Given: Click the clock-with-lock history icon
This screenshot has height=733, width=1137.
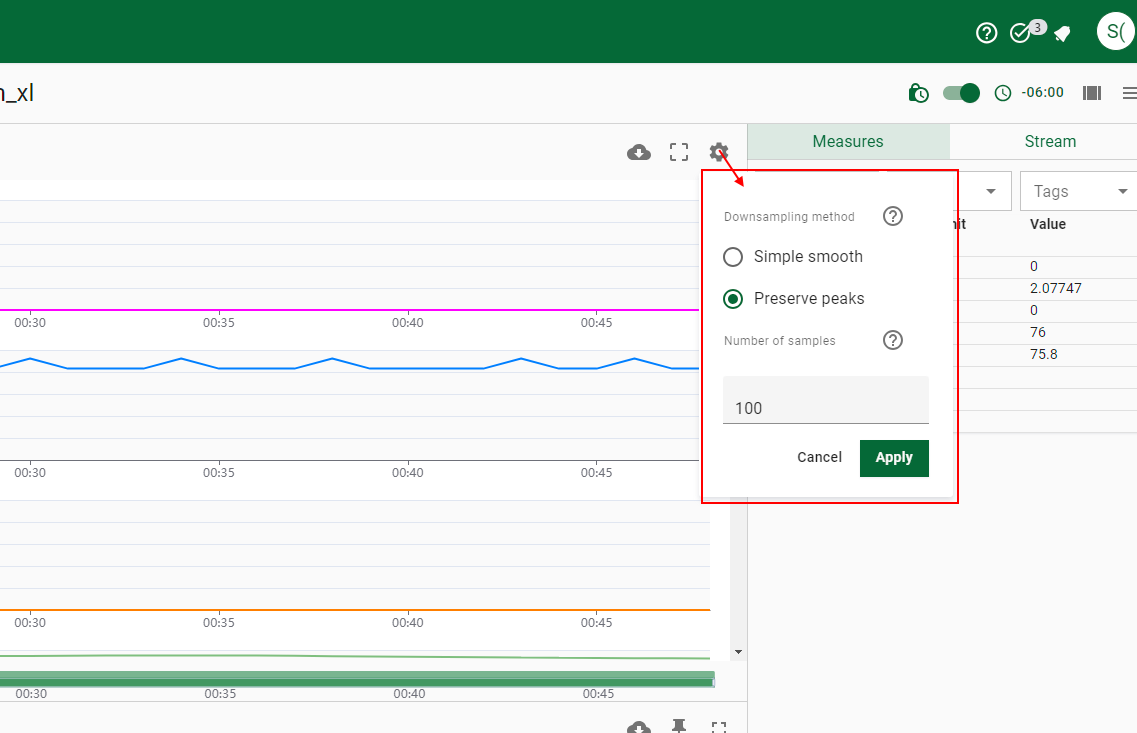Looking at the screenshot, I should coord(919,93).
